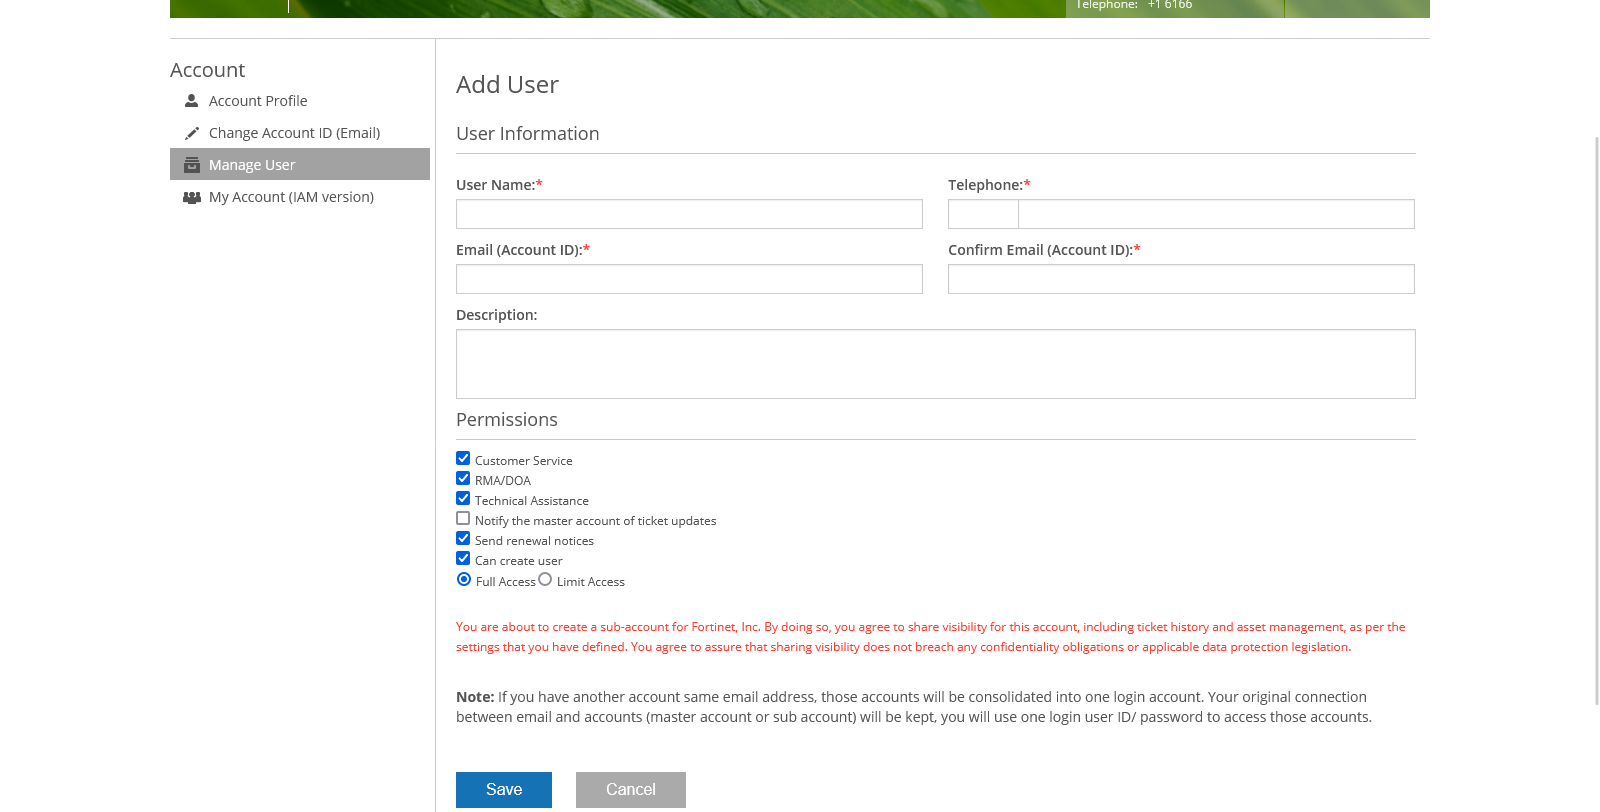The height and width of the screenshot is (812, 1600).
Task: Uncheck the RMA/DOA checkbox
Action: [463, 479]
